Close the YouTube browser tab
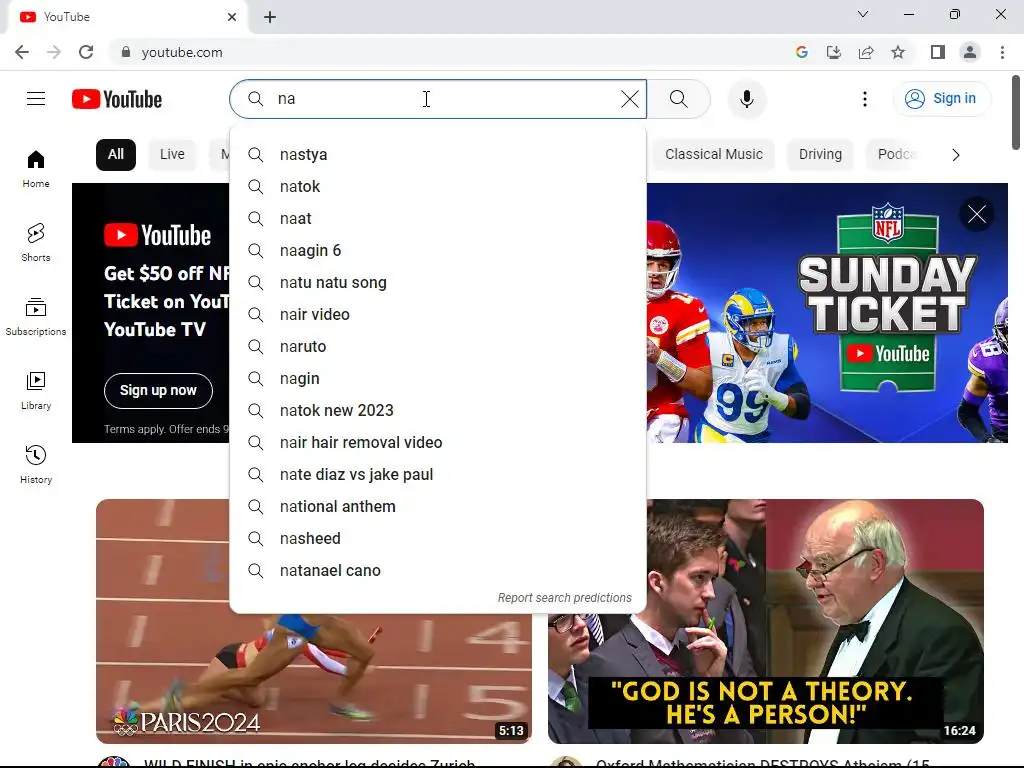The height and width of the screenshot is (768, 1024). pos(232,17)
